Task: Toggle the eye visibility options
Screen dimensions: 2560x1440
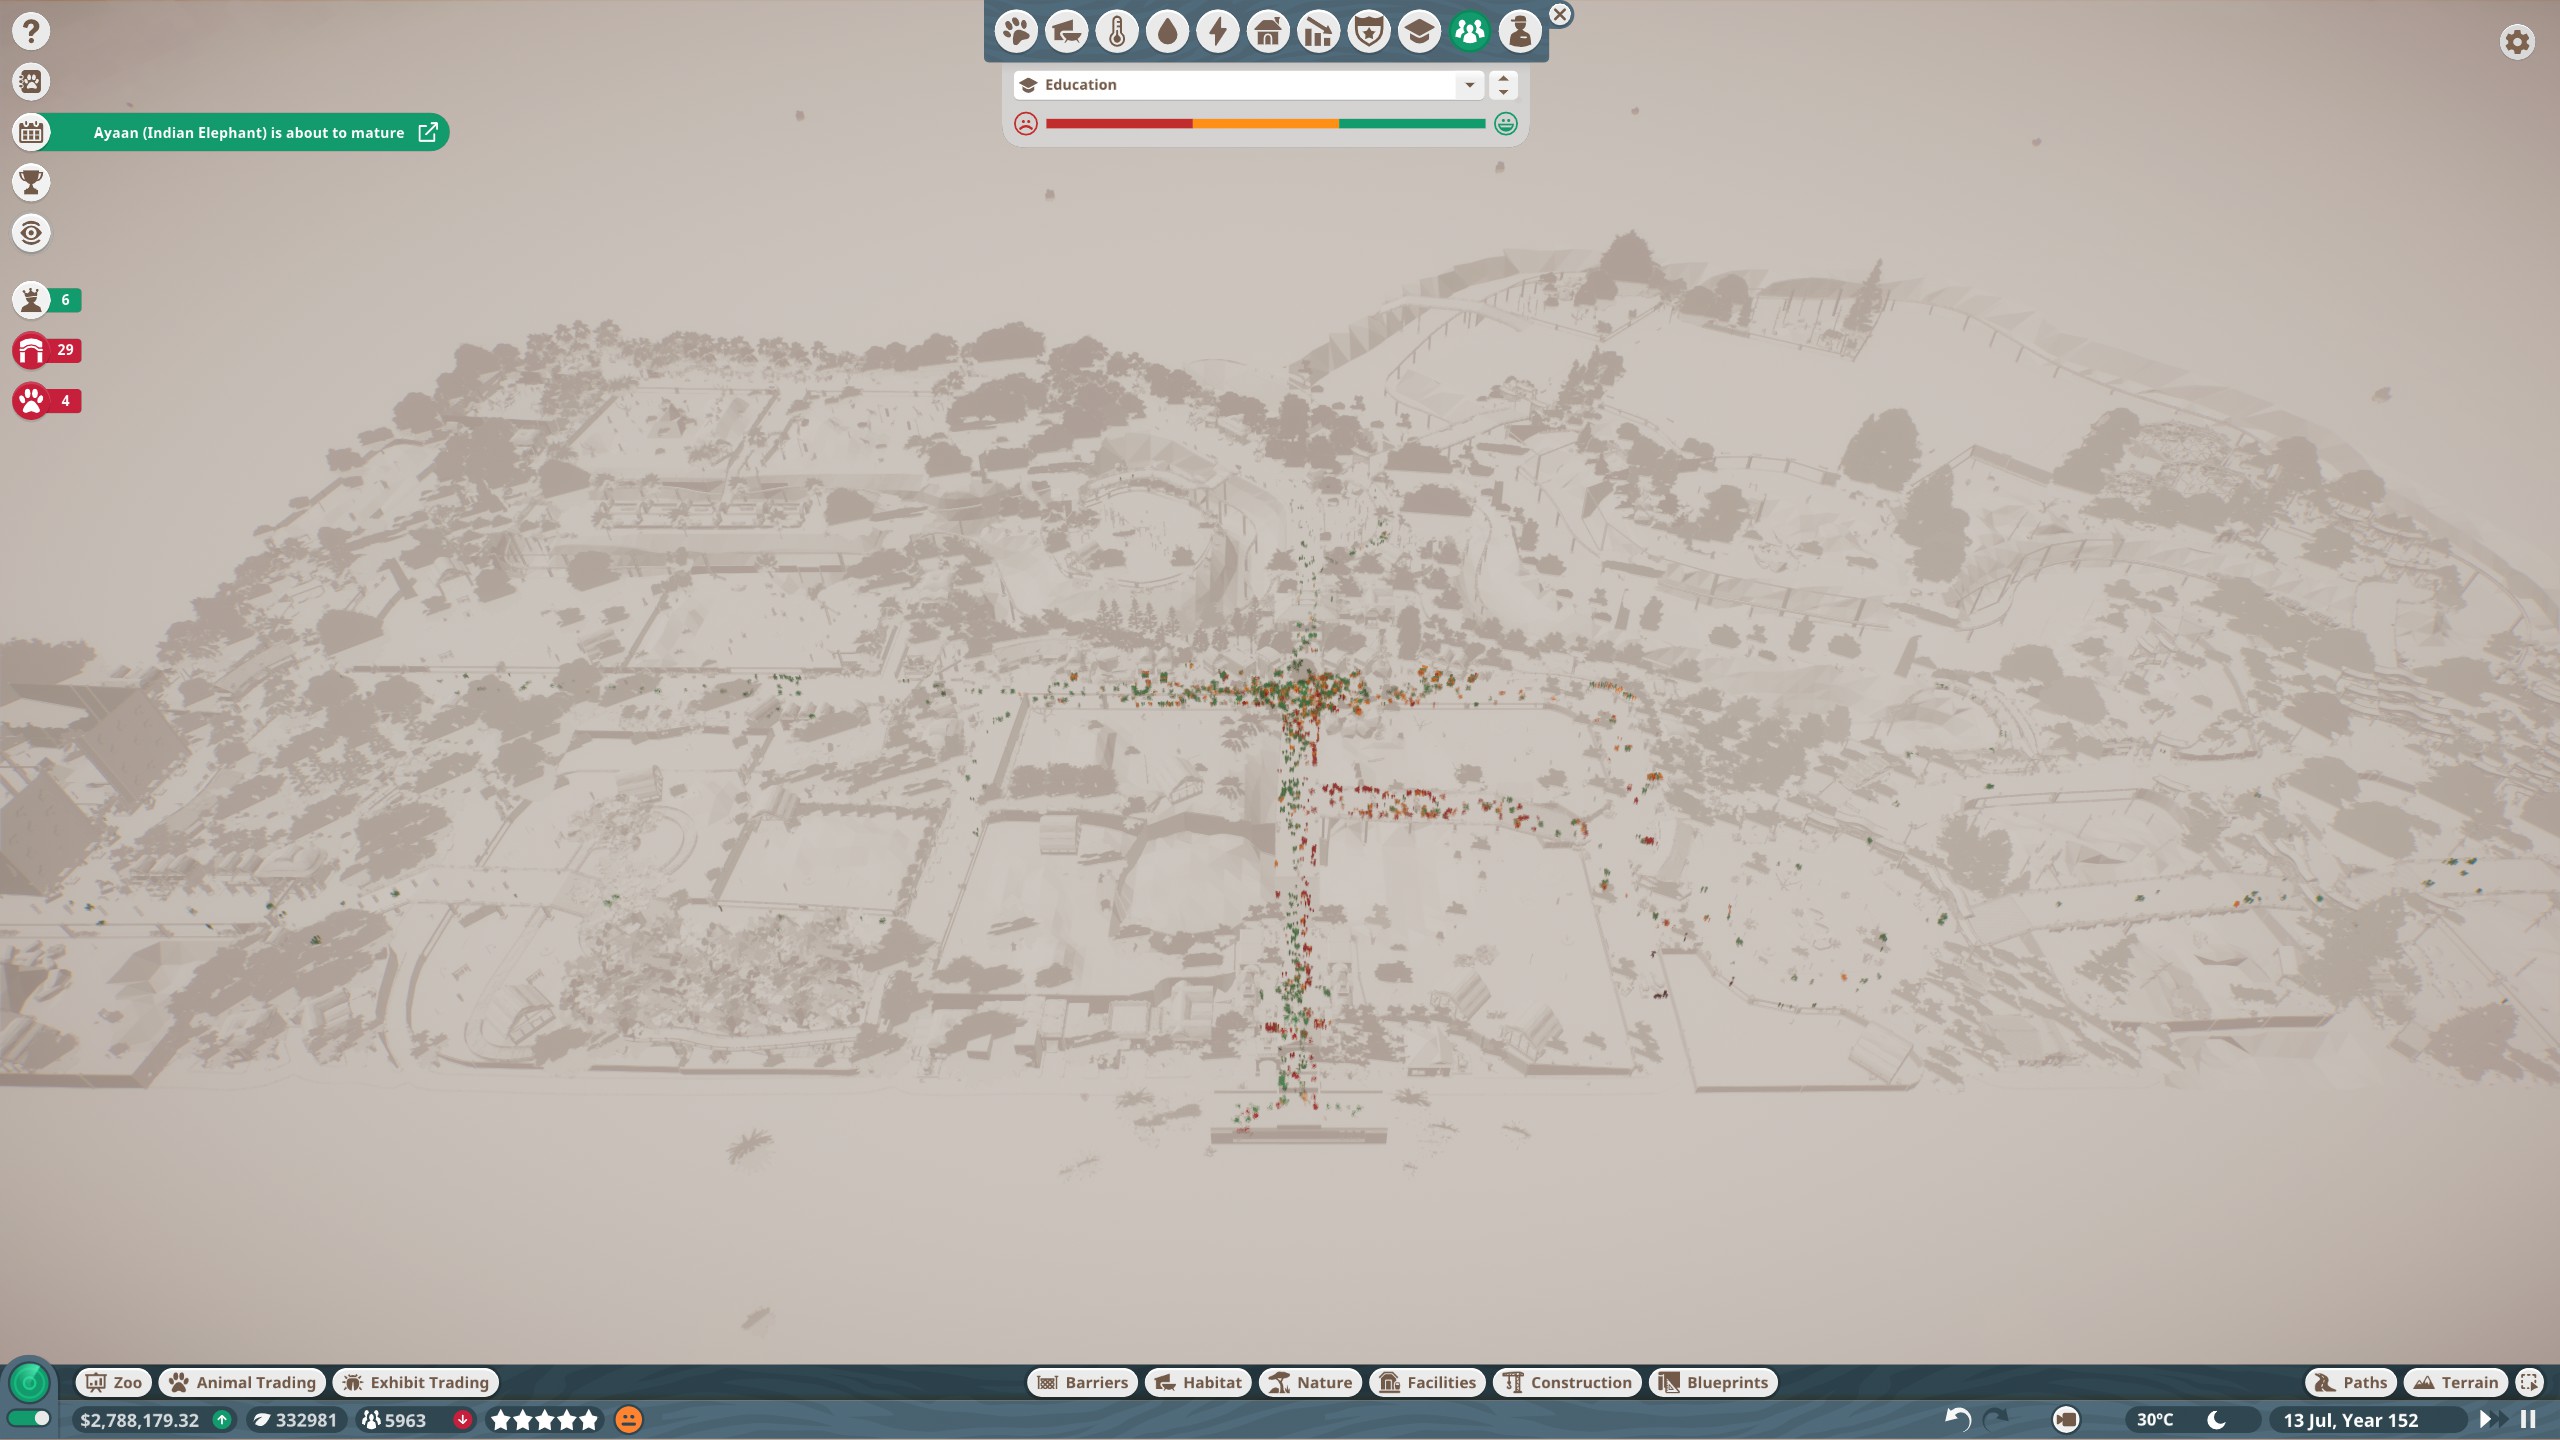Action: pyautogui.click(x=31, y=233)
